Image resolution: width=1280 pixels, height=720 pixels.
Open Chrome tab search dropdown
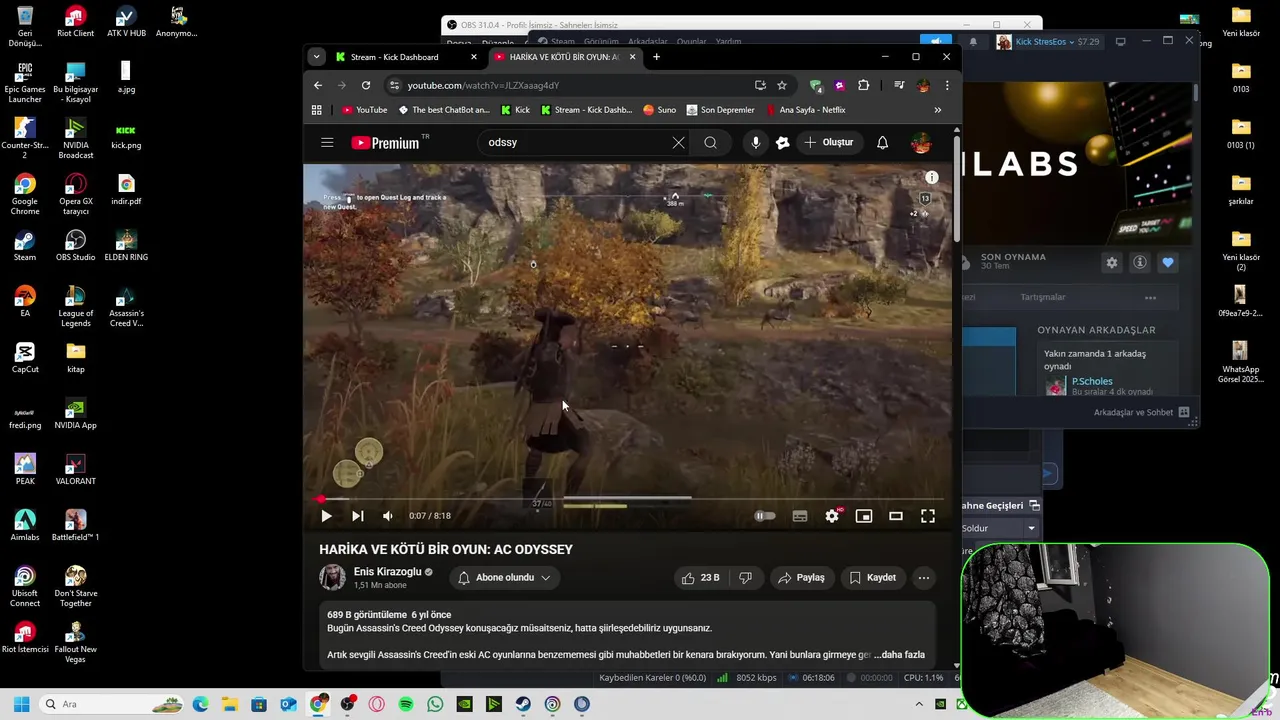[316, 57]
